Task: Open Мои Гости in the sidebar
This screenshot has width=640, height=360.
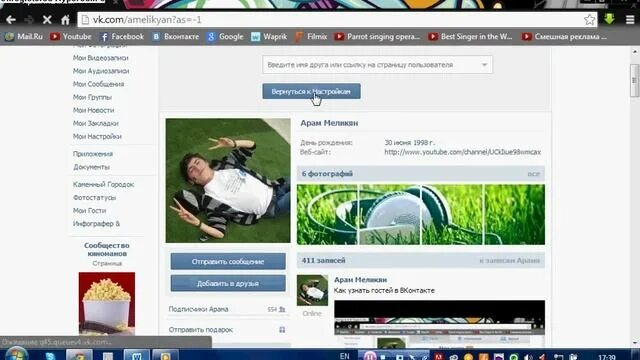Action: (89, 211)
